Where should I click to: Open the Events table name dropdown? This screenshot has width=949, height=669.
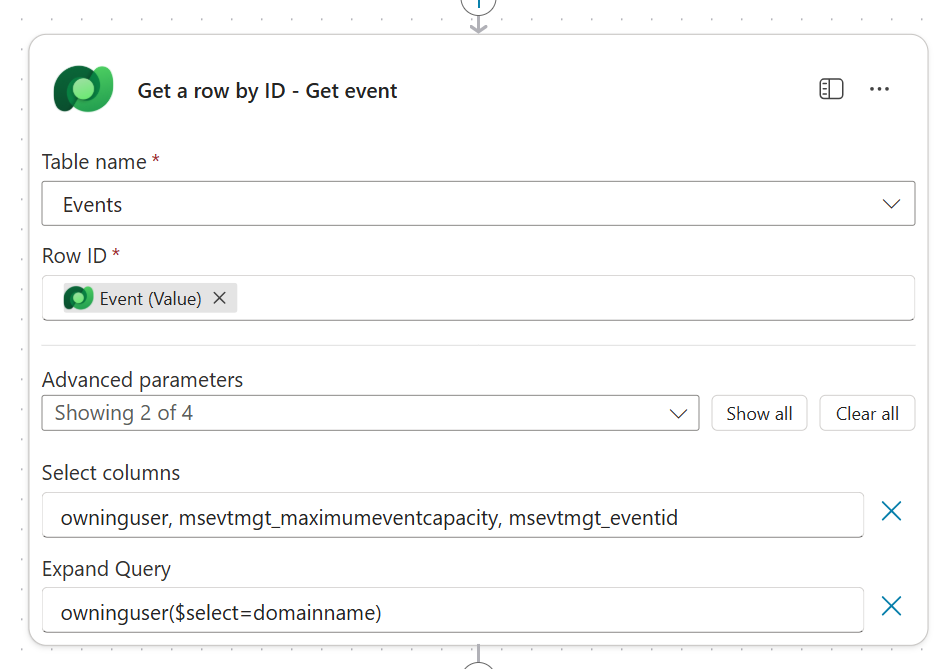click(892, 203)
